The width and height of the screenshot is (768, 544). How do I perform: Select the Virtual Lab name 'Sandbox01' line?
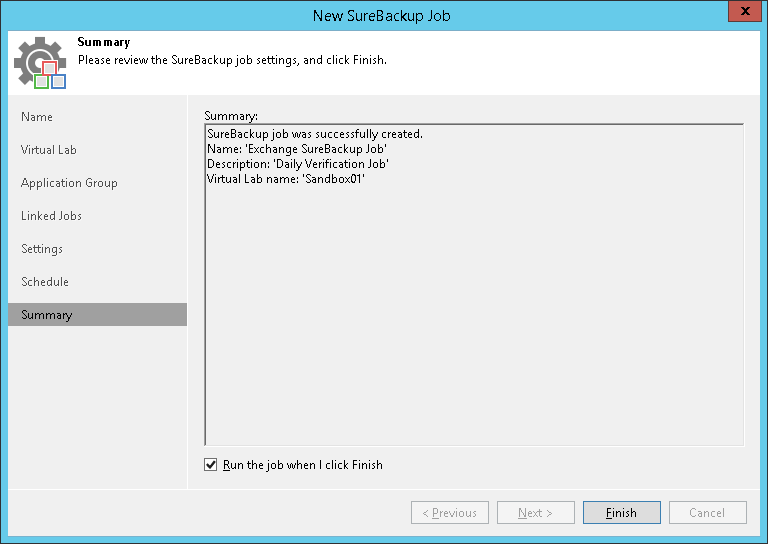[x=286, y=179]
